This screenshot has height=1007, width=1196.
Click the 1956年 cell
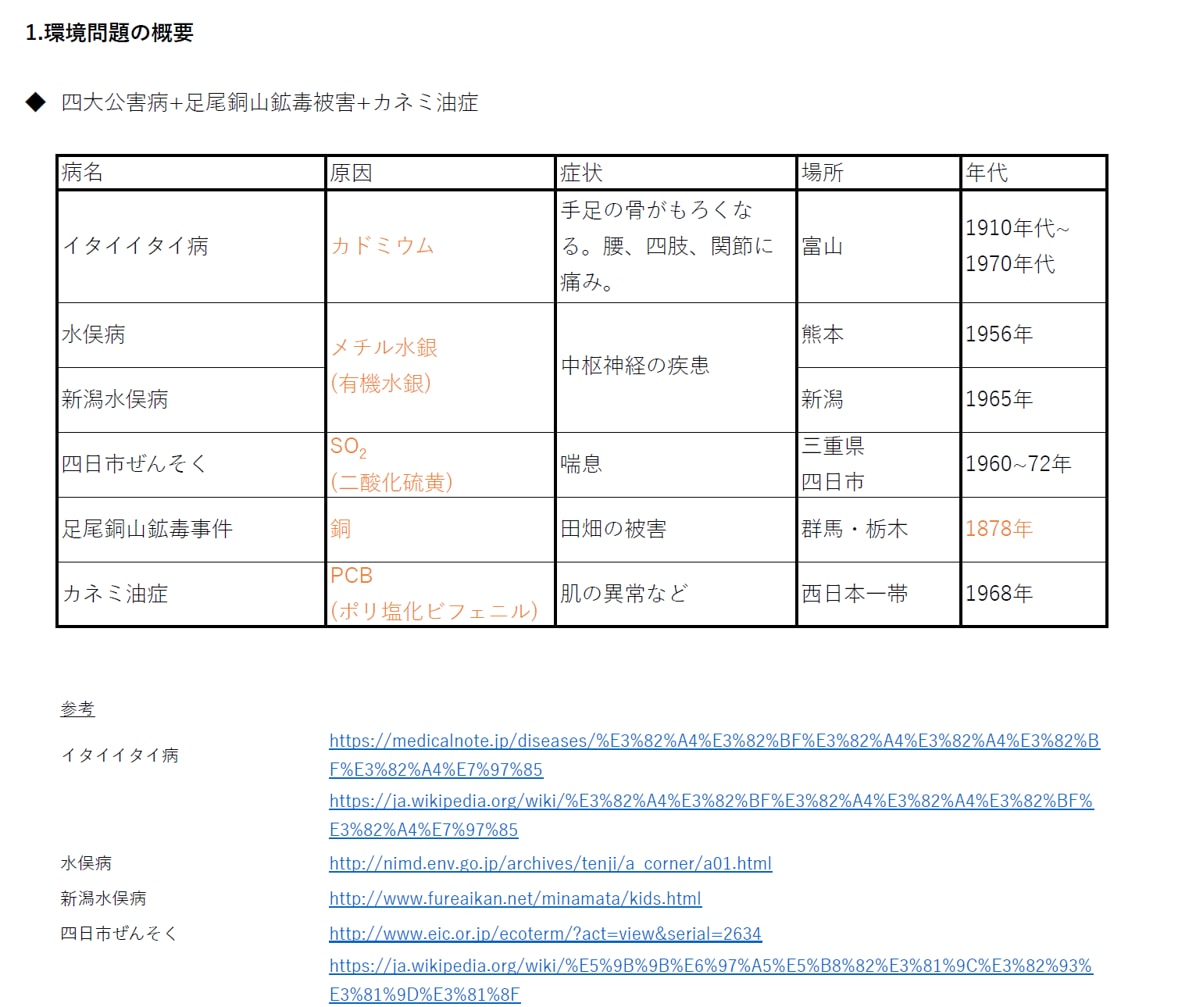click(x=1033, y=335)
